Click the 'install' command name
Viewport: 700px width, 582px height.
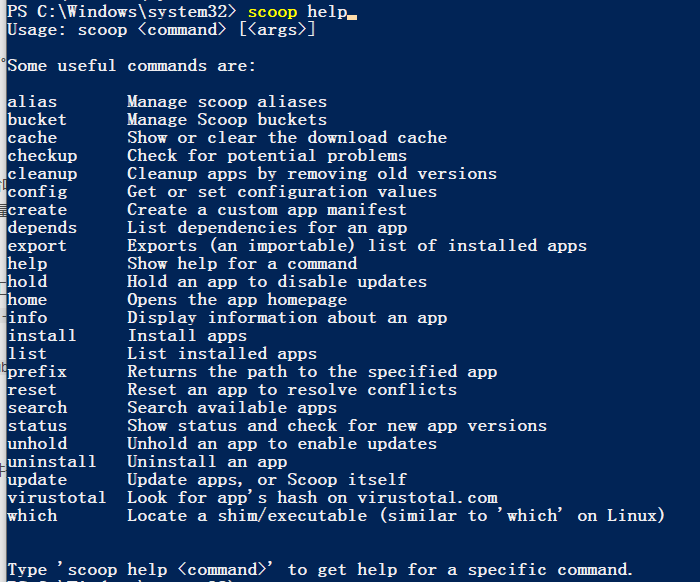point(42,336)
